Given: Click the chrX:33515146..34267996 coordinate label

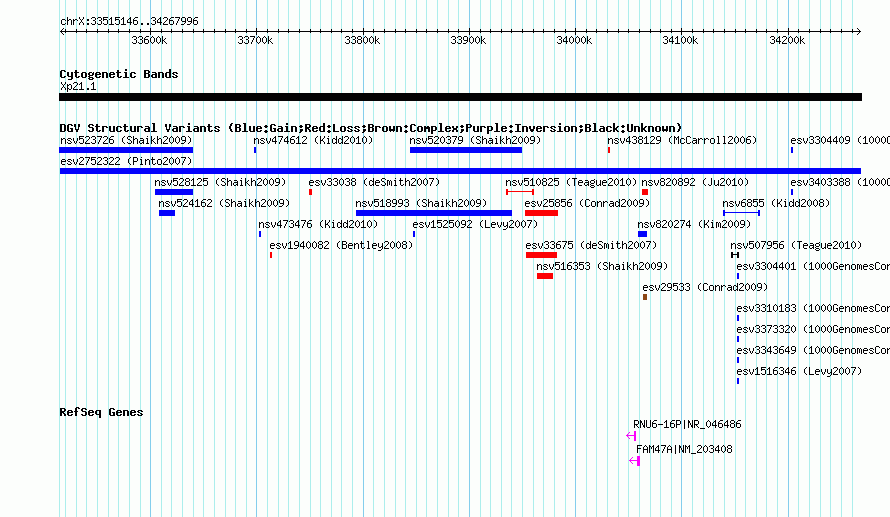Looking at the screenshot, I should coord(129,21).
